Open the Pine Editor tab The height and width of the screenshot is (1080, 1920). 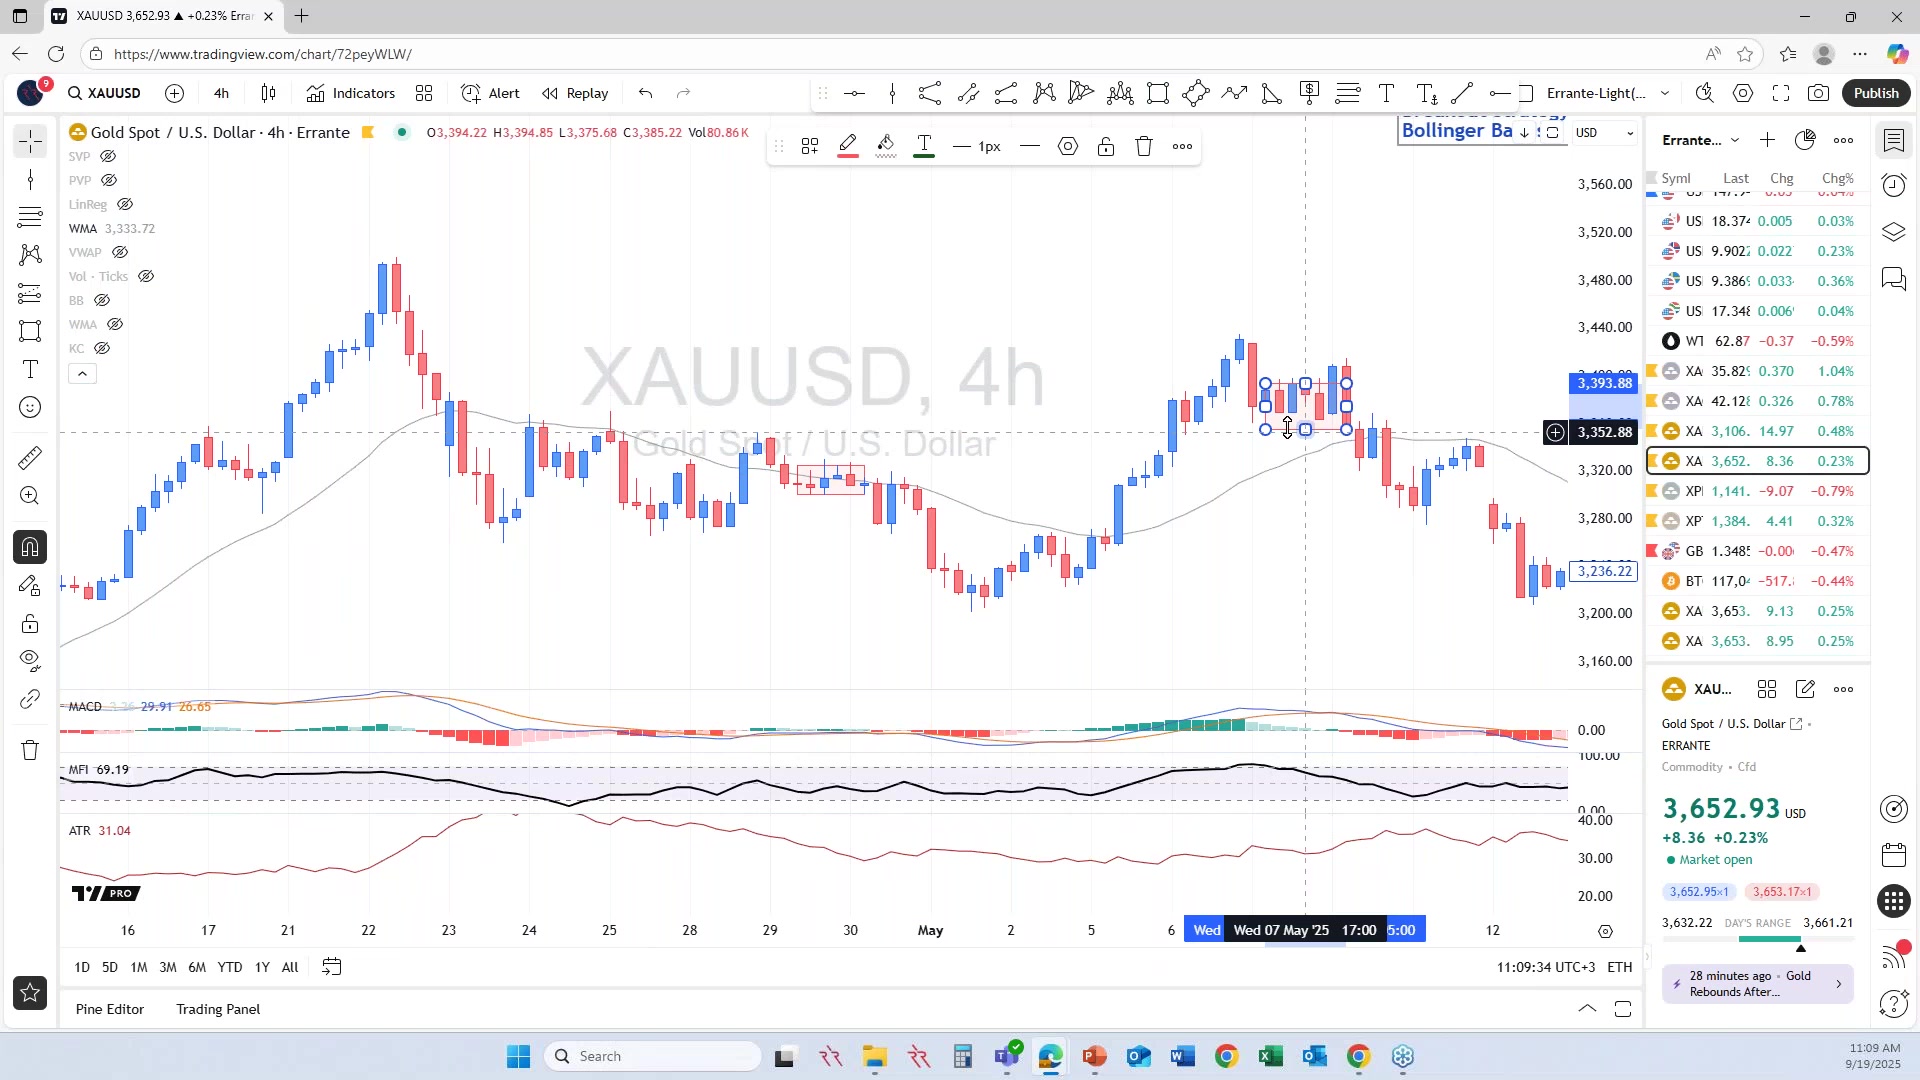pos(110,1009)
